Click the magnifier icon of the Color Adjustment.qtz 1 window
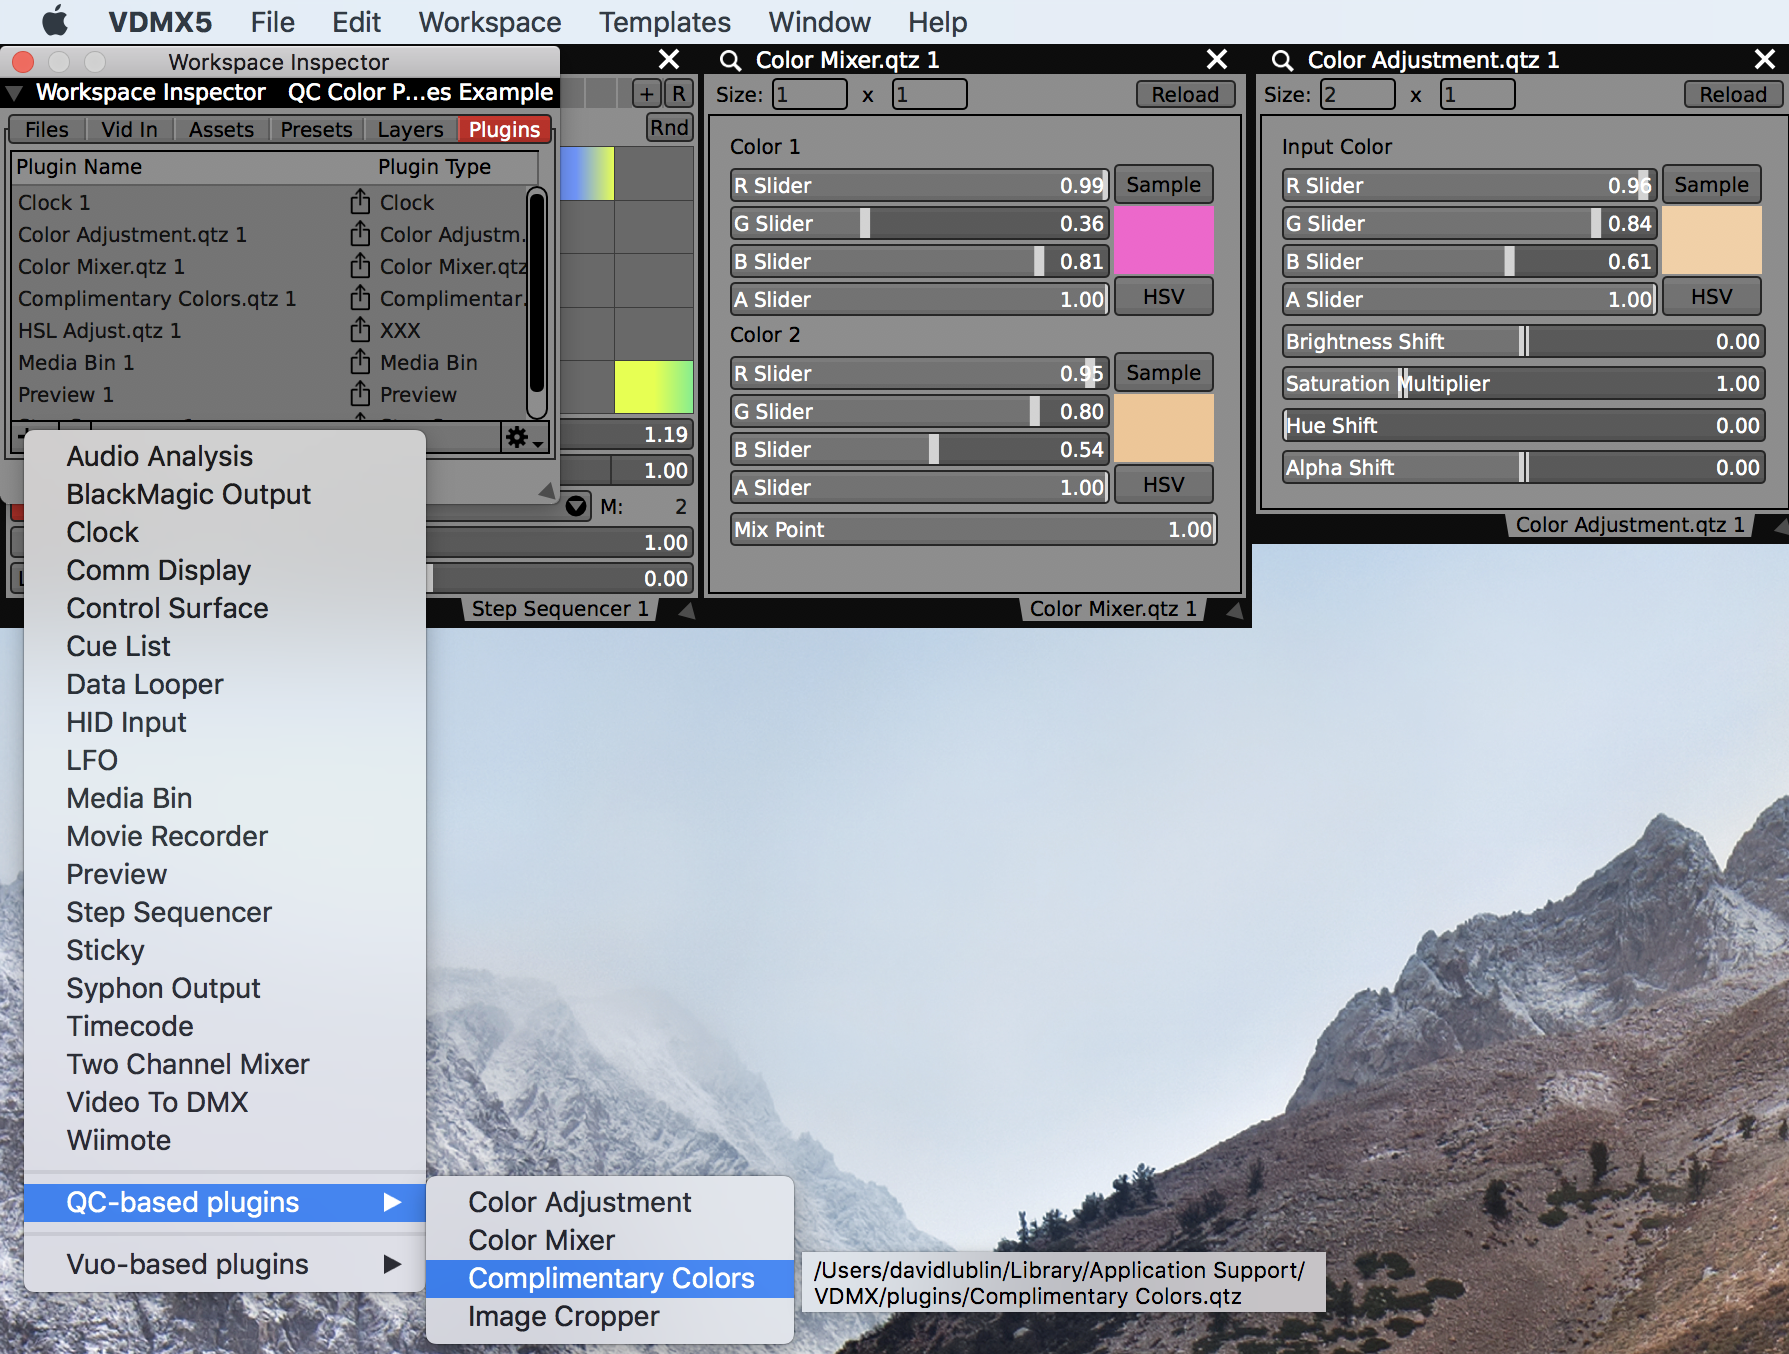 (1282, 60)
